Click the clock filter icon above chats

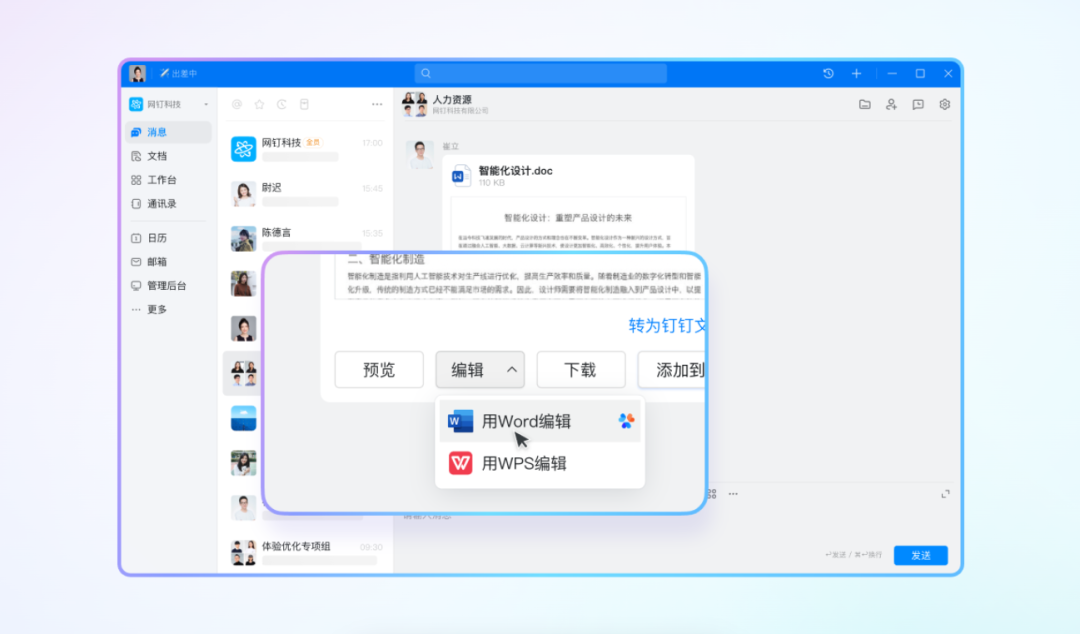[x=282, y=104]
